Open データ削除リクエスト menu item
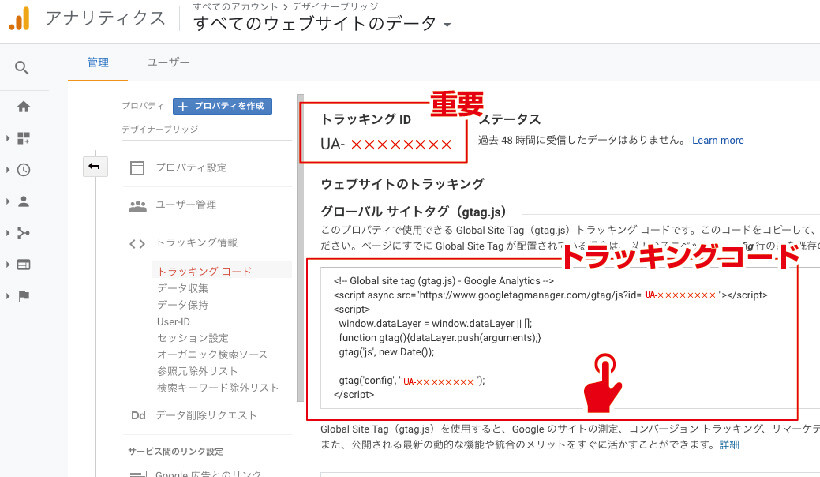820x477 pixels. (x=206, y=415)
